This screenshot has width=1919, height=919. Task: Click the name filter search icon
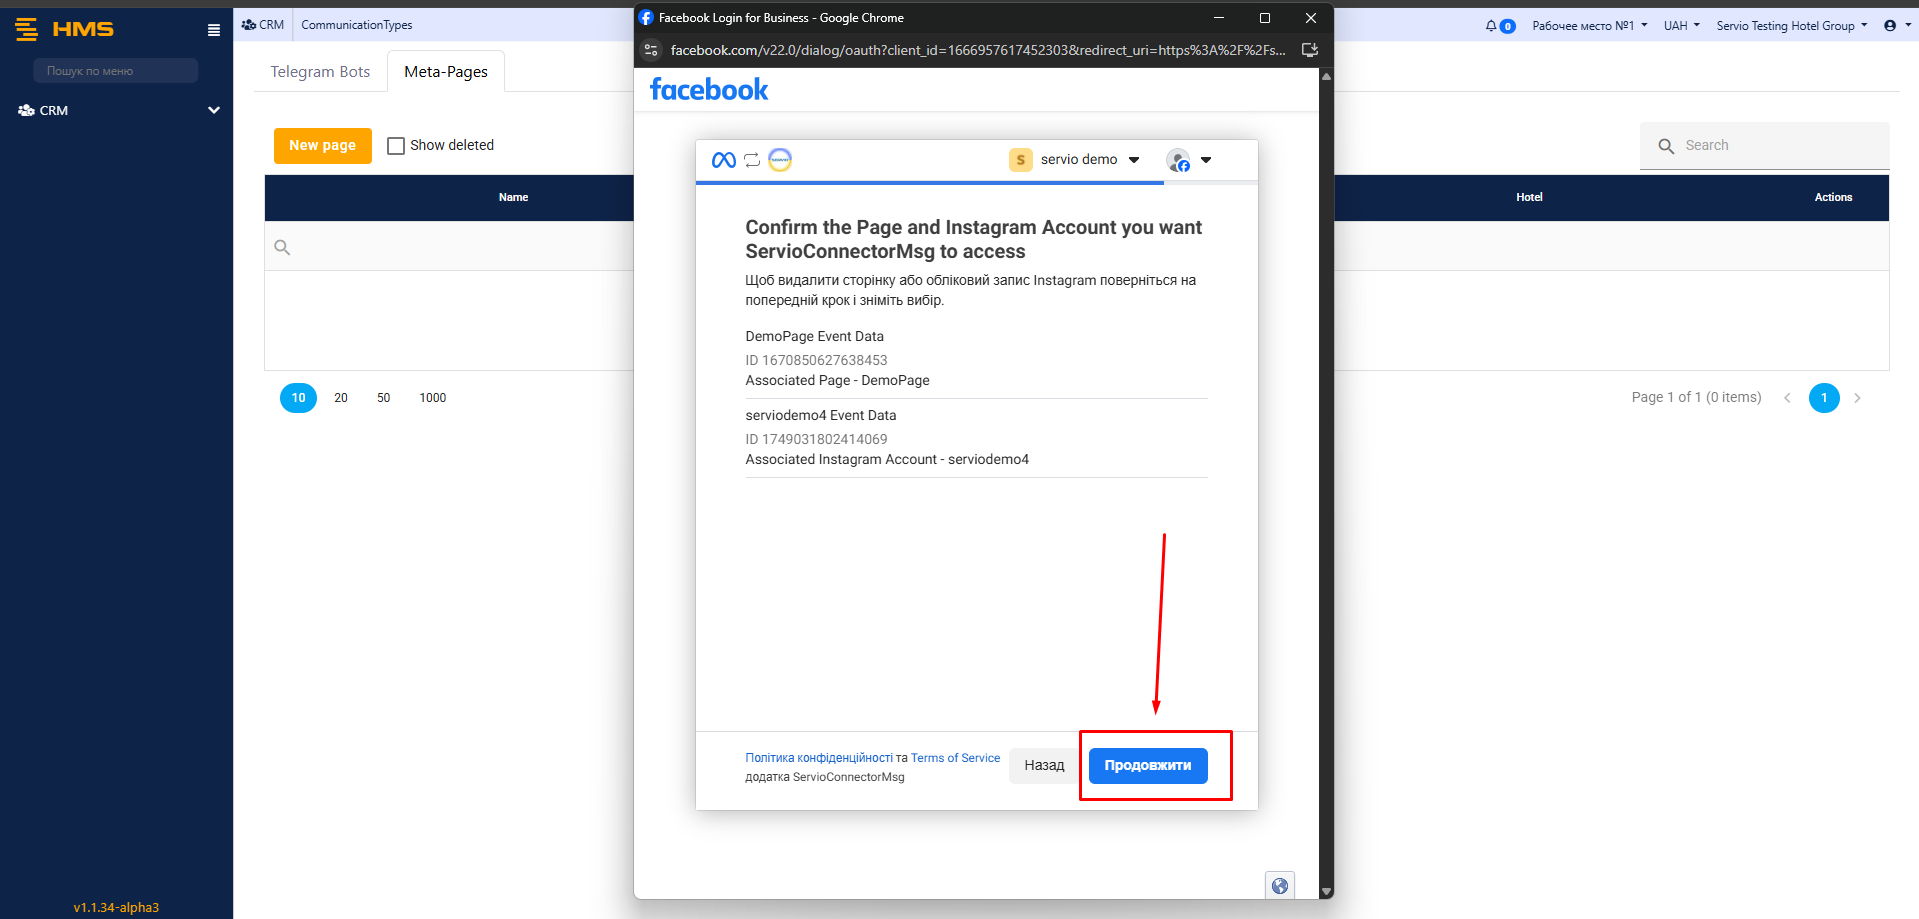[x=282, y=247]
